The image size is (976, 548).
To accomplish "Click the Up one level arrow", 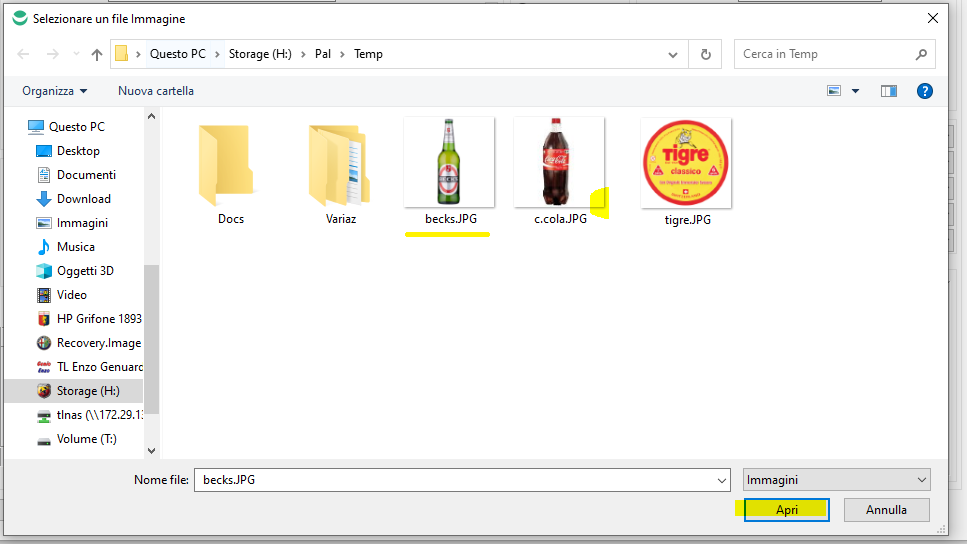I will 97,54.
